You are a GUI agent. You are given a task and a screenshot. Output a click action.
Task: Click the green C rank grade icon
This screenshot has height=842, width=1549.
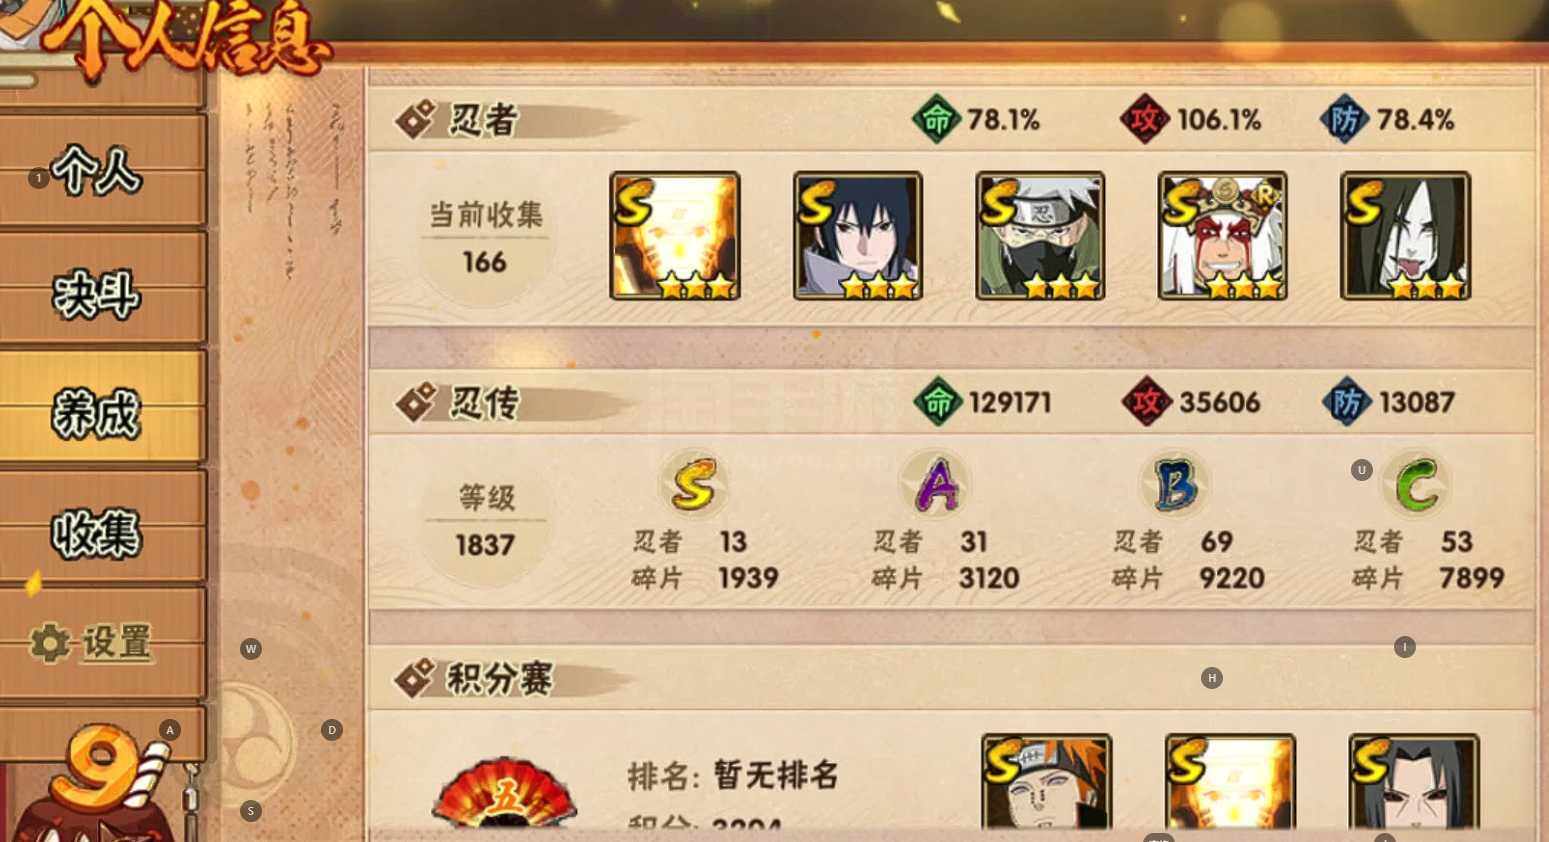pyautogui.click(x=1416, y=484)
